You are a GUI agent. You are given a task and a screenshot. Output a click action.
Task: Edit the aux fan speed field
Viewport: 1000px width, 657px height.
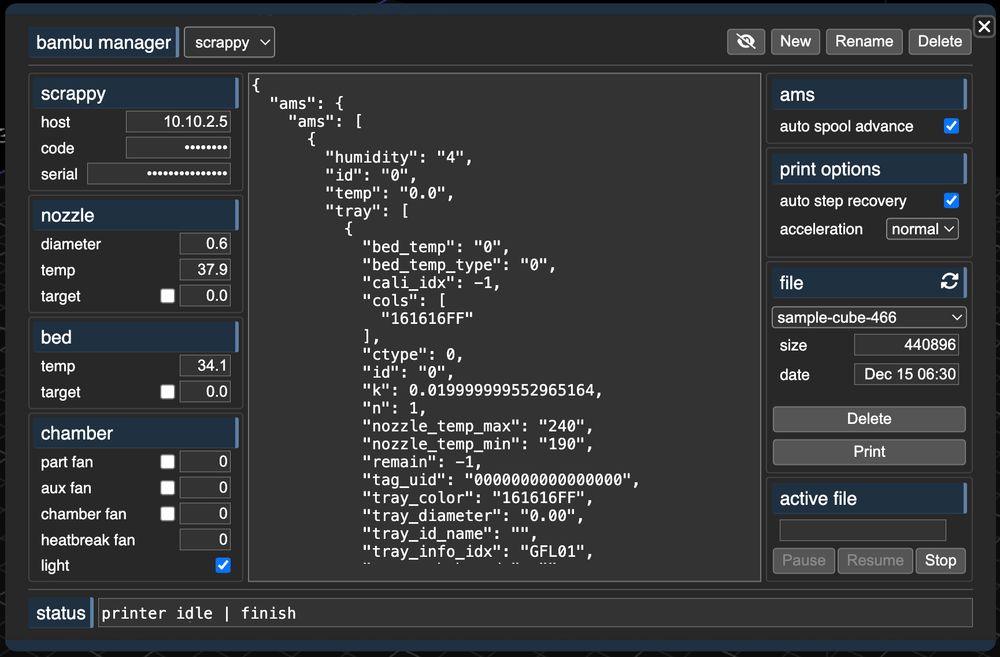point(205,488)
